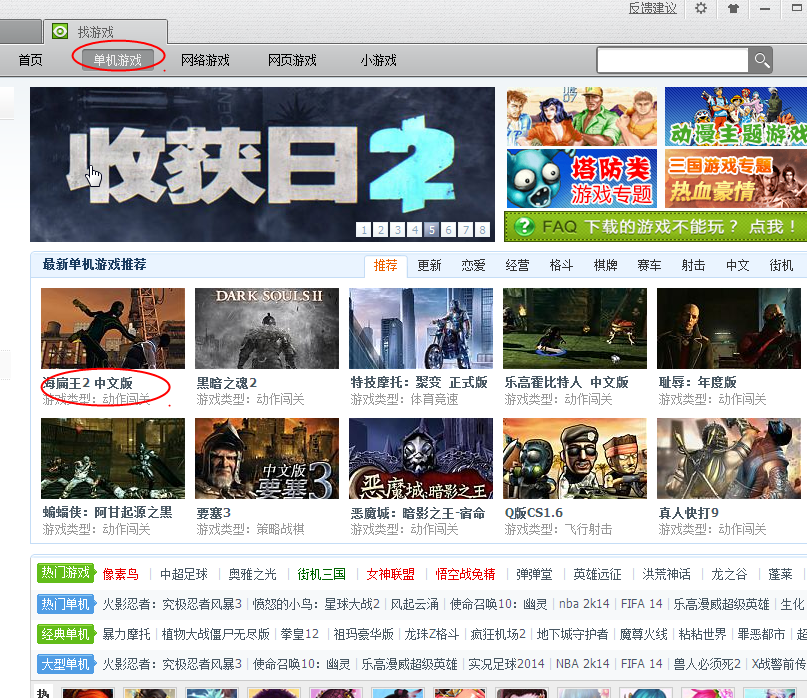Click the 经典单机 green label
This screenshot has width=807, height=698.
[65, 634]
